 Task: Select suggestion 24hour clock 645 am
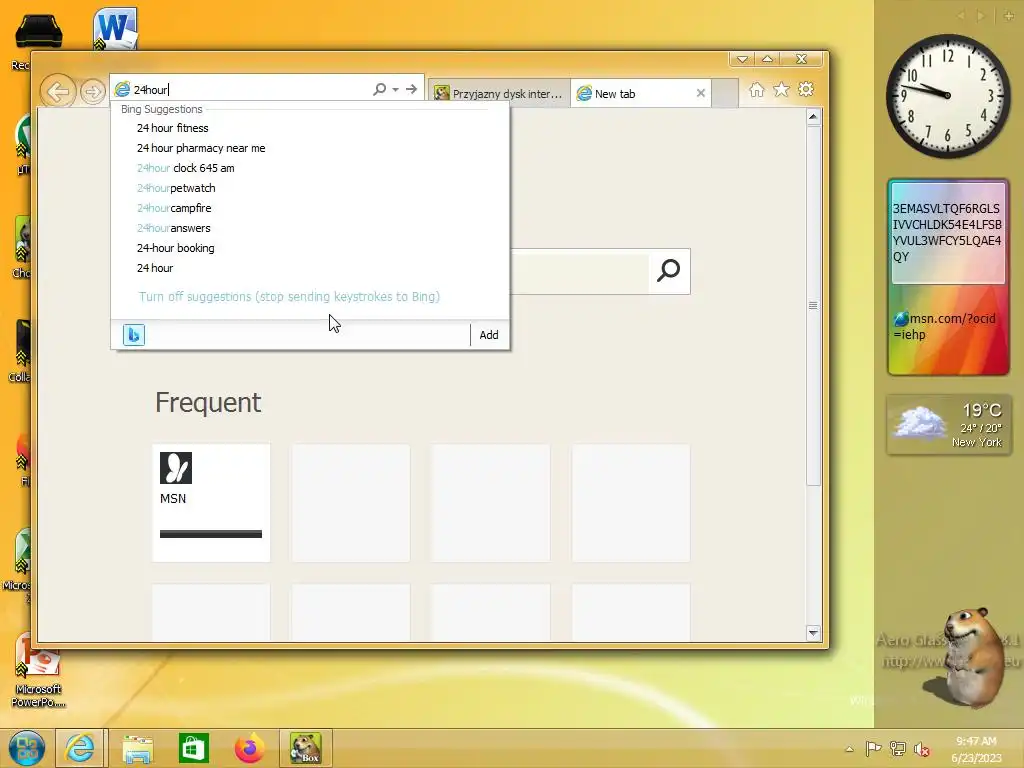pyautogui.click(x=310, y=168)
